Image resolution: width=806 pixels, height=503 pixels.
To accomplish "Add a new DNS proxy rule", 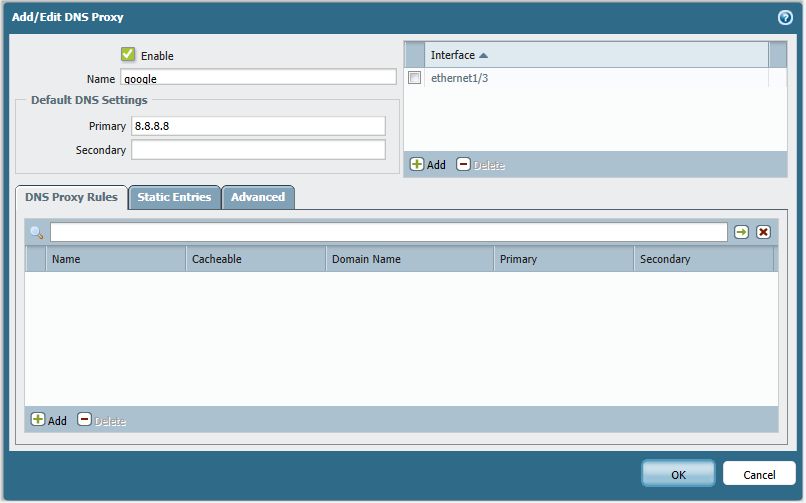I will (49, 420).
